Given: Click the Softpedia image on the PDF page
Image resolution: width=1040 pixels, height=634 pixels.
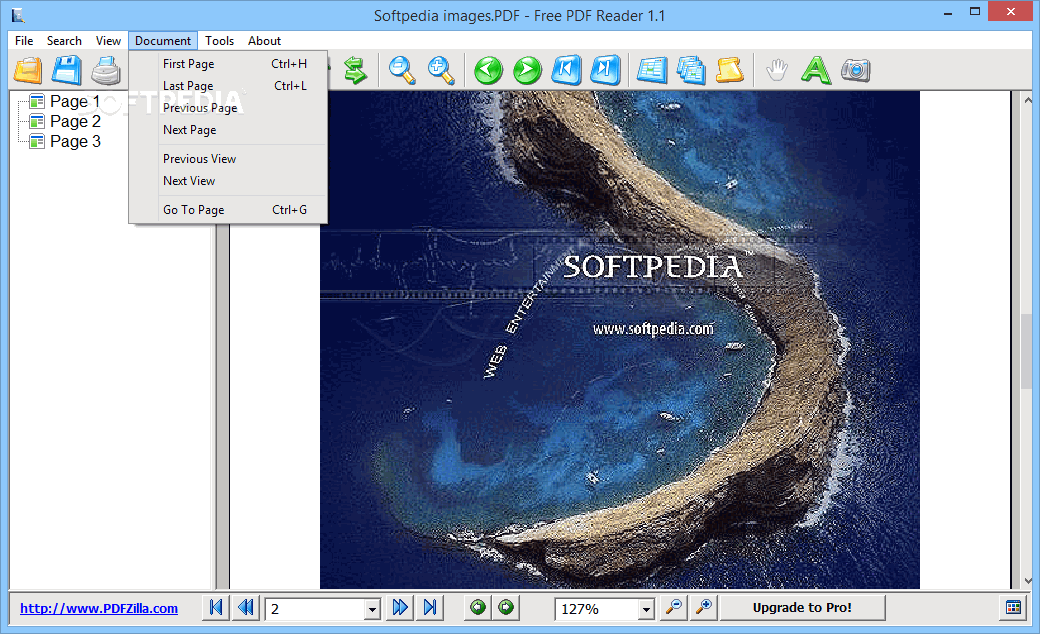Looking at the screenshot, I should coord(619,340).
